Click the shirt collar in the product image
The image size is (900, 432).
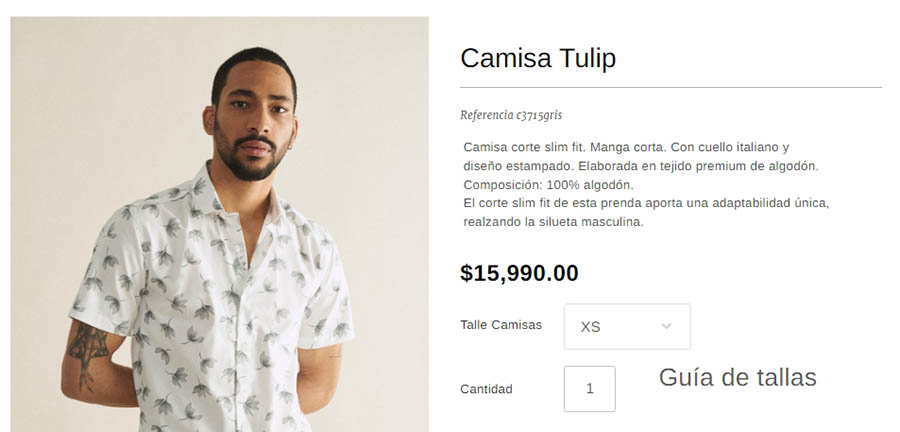coord(215,190)
